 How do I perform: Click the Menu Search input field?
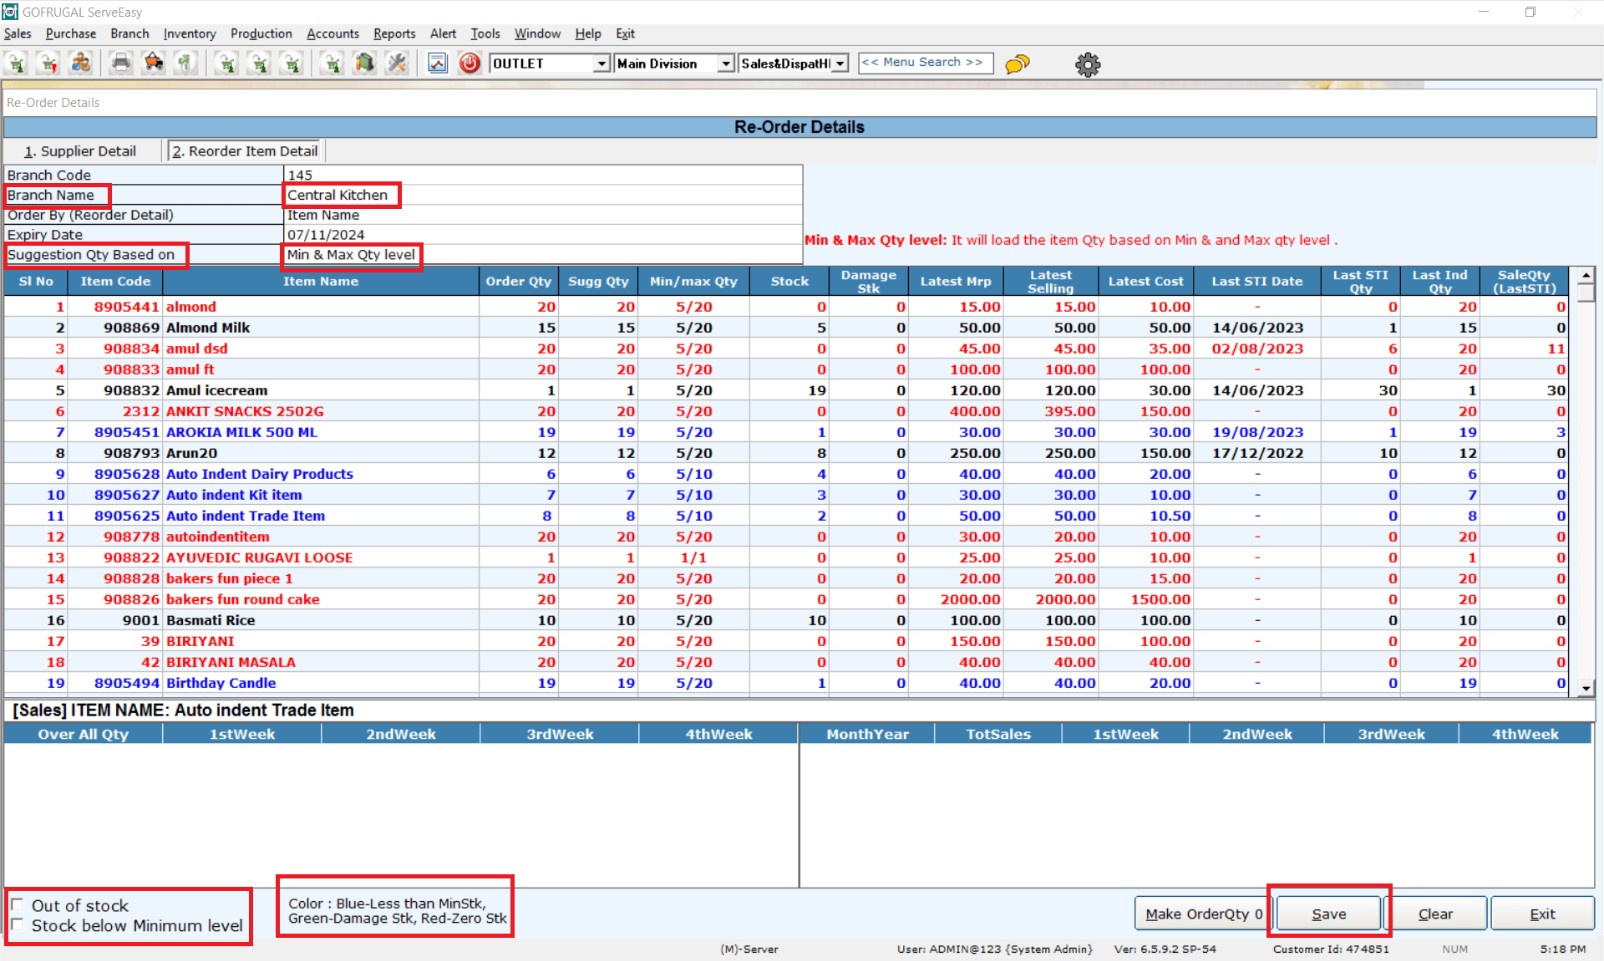925,62
